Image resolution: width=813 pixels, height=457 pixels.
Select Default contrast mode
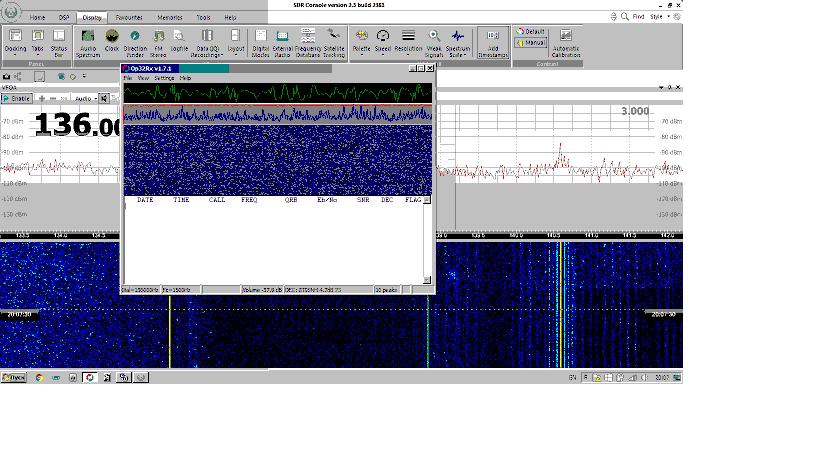531,31
